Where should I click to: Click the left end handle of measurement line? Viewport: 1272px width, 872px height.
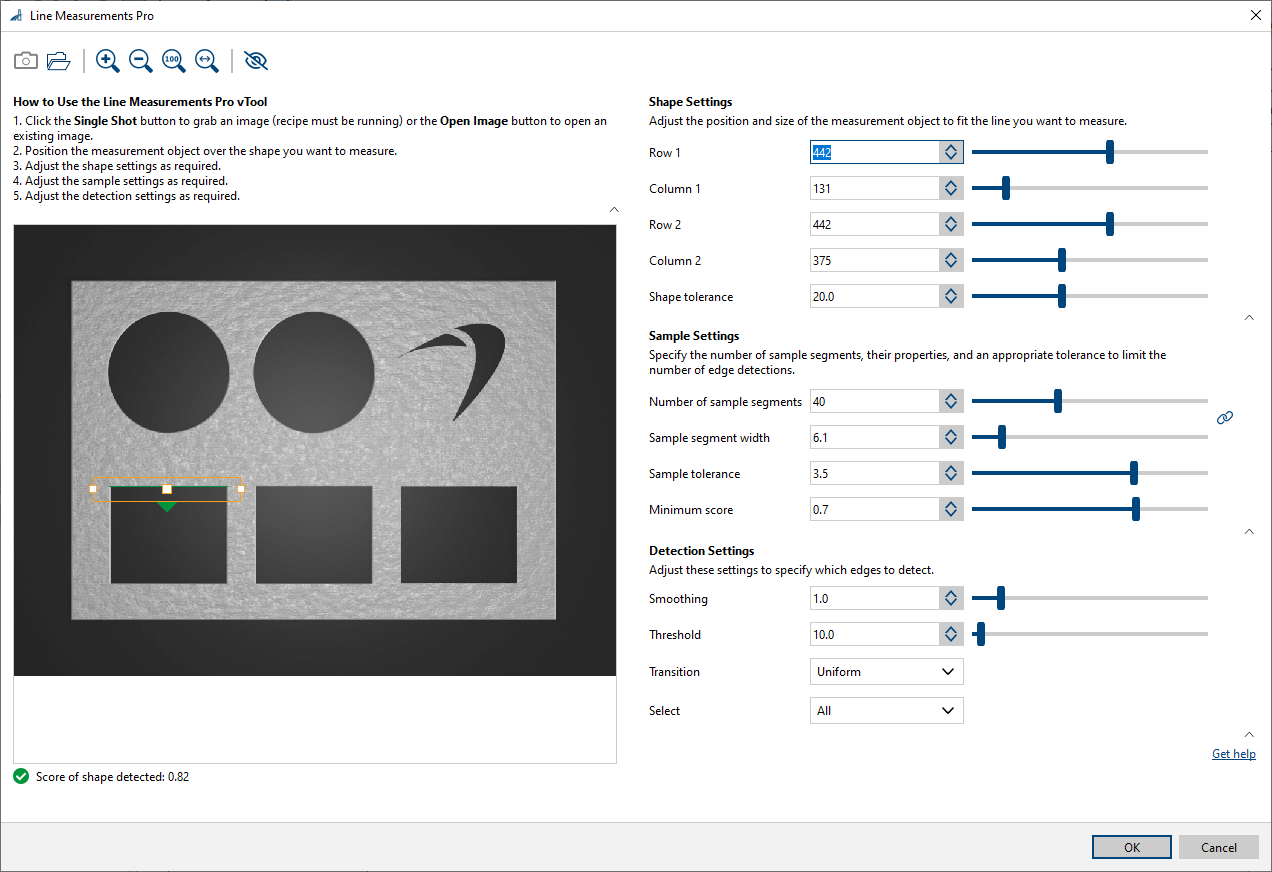(x=93, y=489)
